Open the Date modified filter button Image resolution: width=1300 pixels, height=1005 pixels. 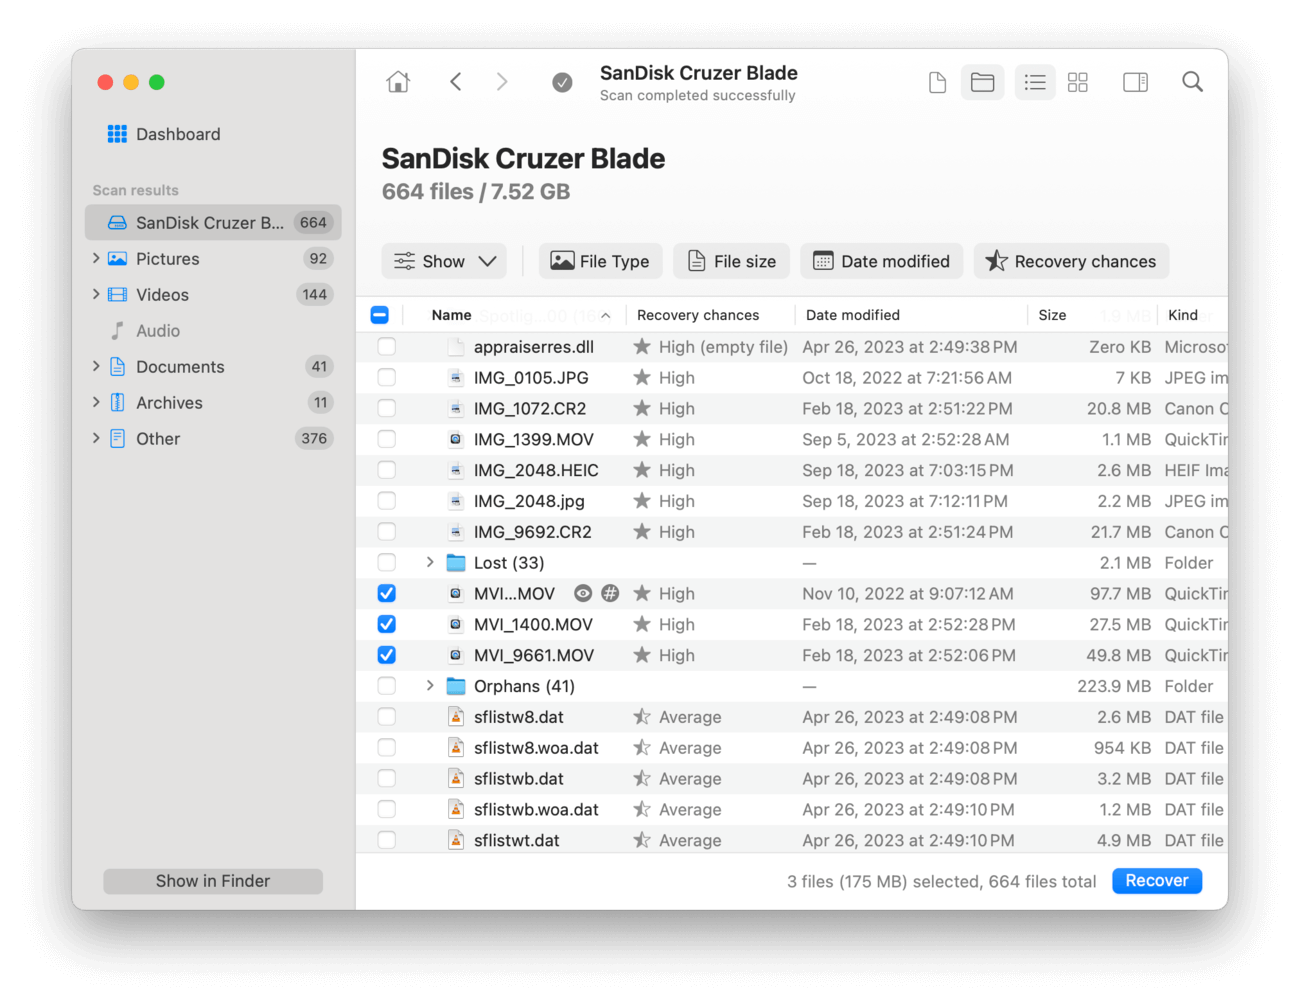(x=881, y=261)
